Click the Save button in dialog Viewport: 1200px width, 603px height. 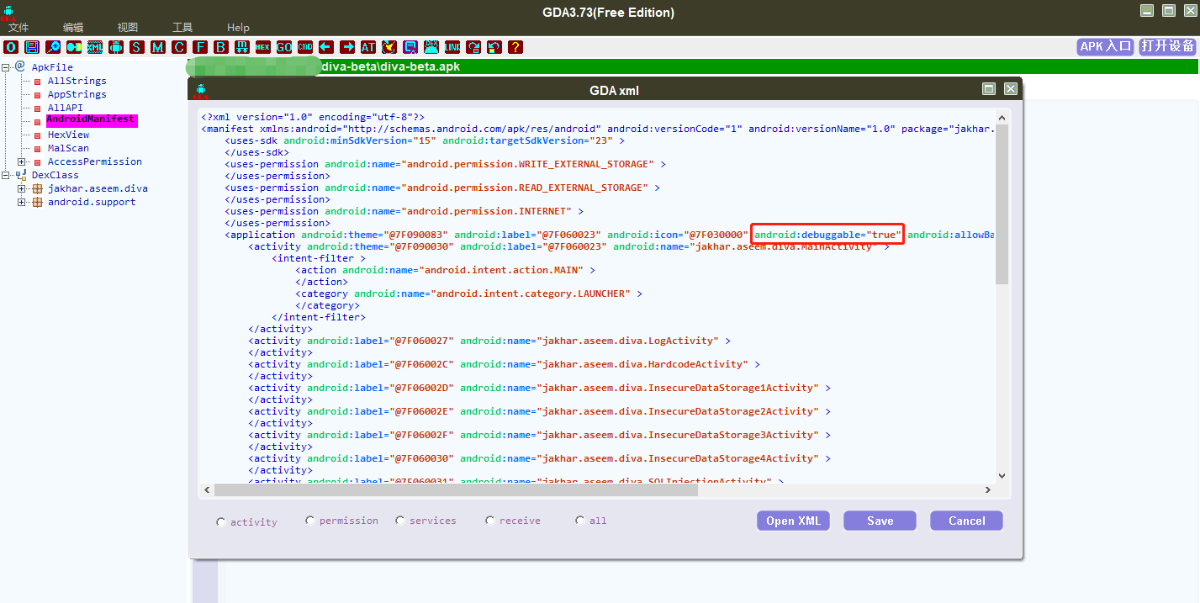(880, 521)
